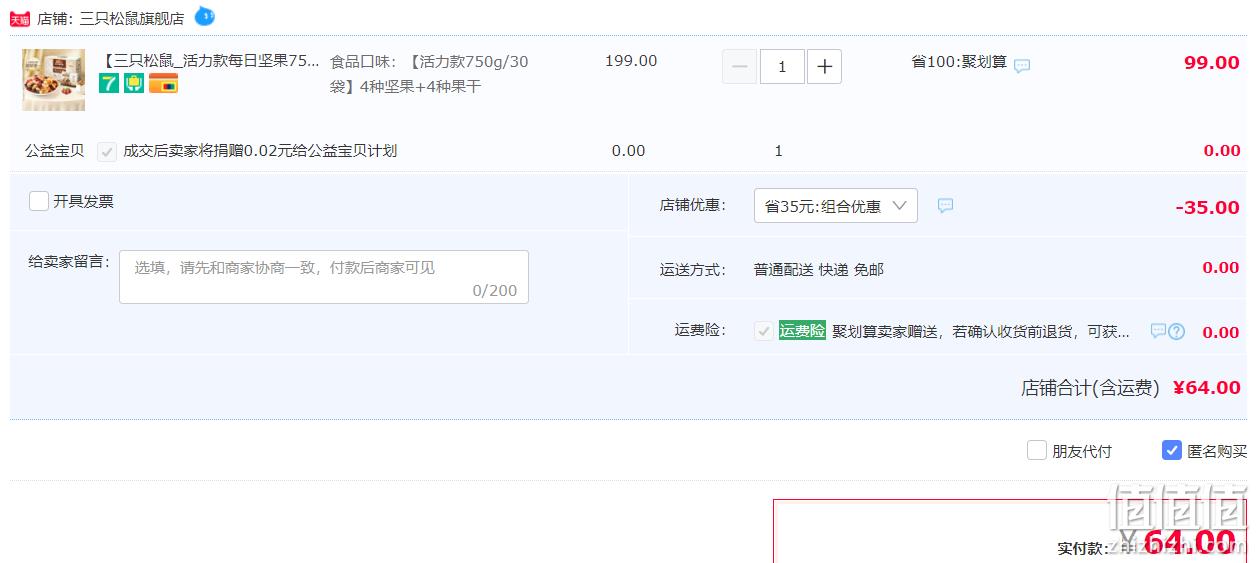Click the unit price 199.00
Screen dimensions: 1257x563
click(x=631, y=61)
